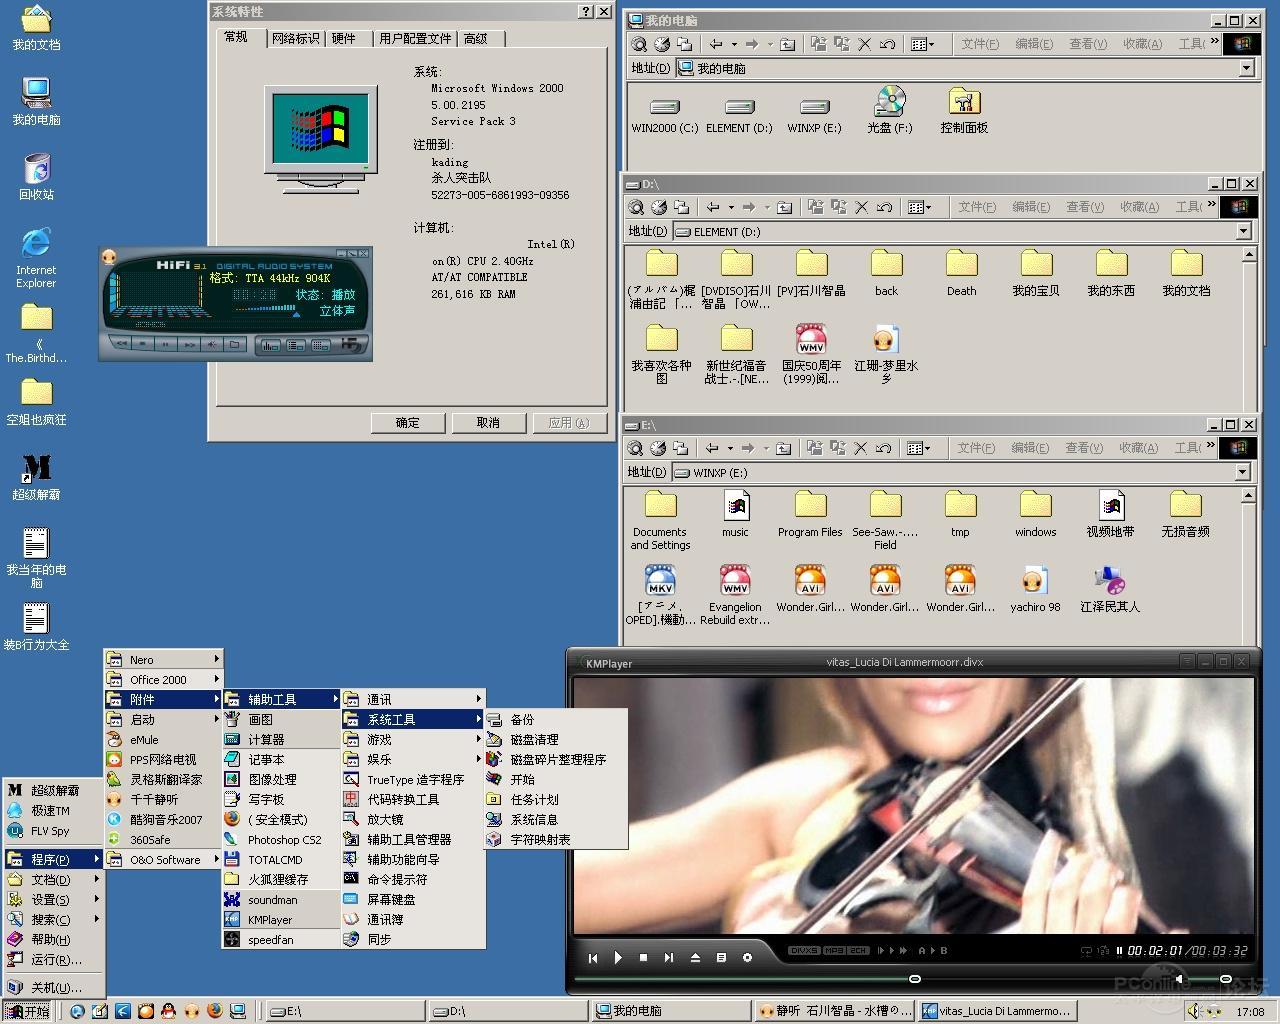
Task: Toggle HiFi player third panel button
Action: point(320,345)
